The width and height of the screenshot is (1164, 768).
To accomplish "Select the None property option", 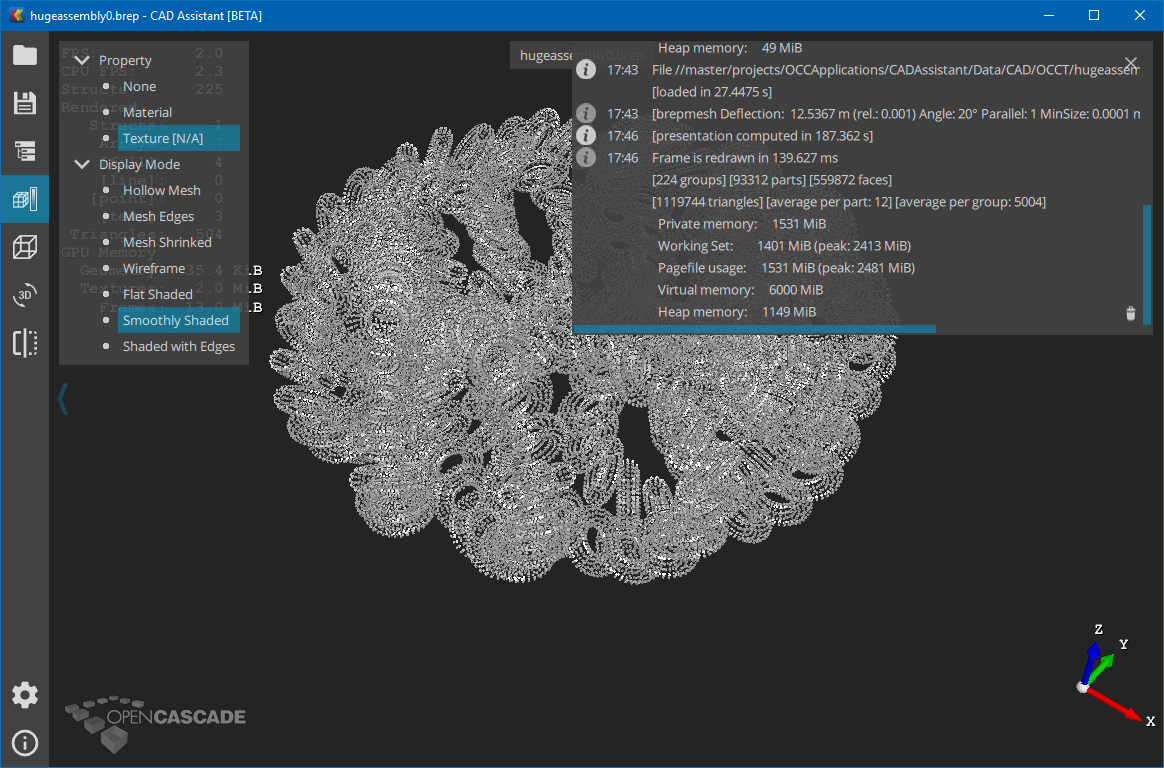I will [x=139, y=87].
